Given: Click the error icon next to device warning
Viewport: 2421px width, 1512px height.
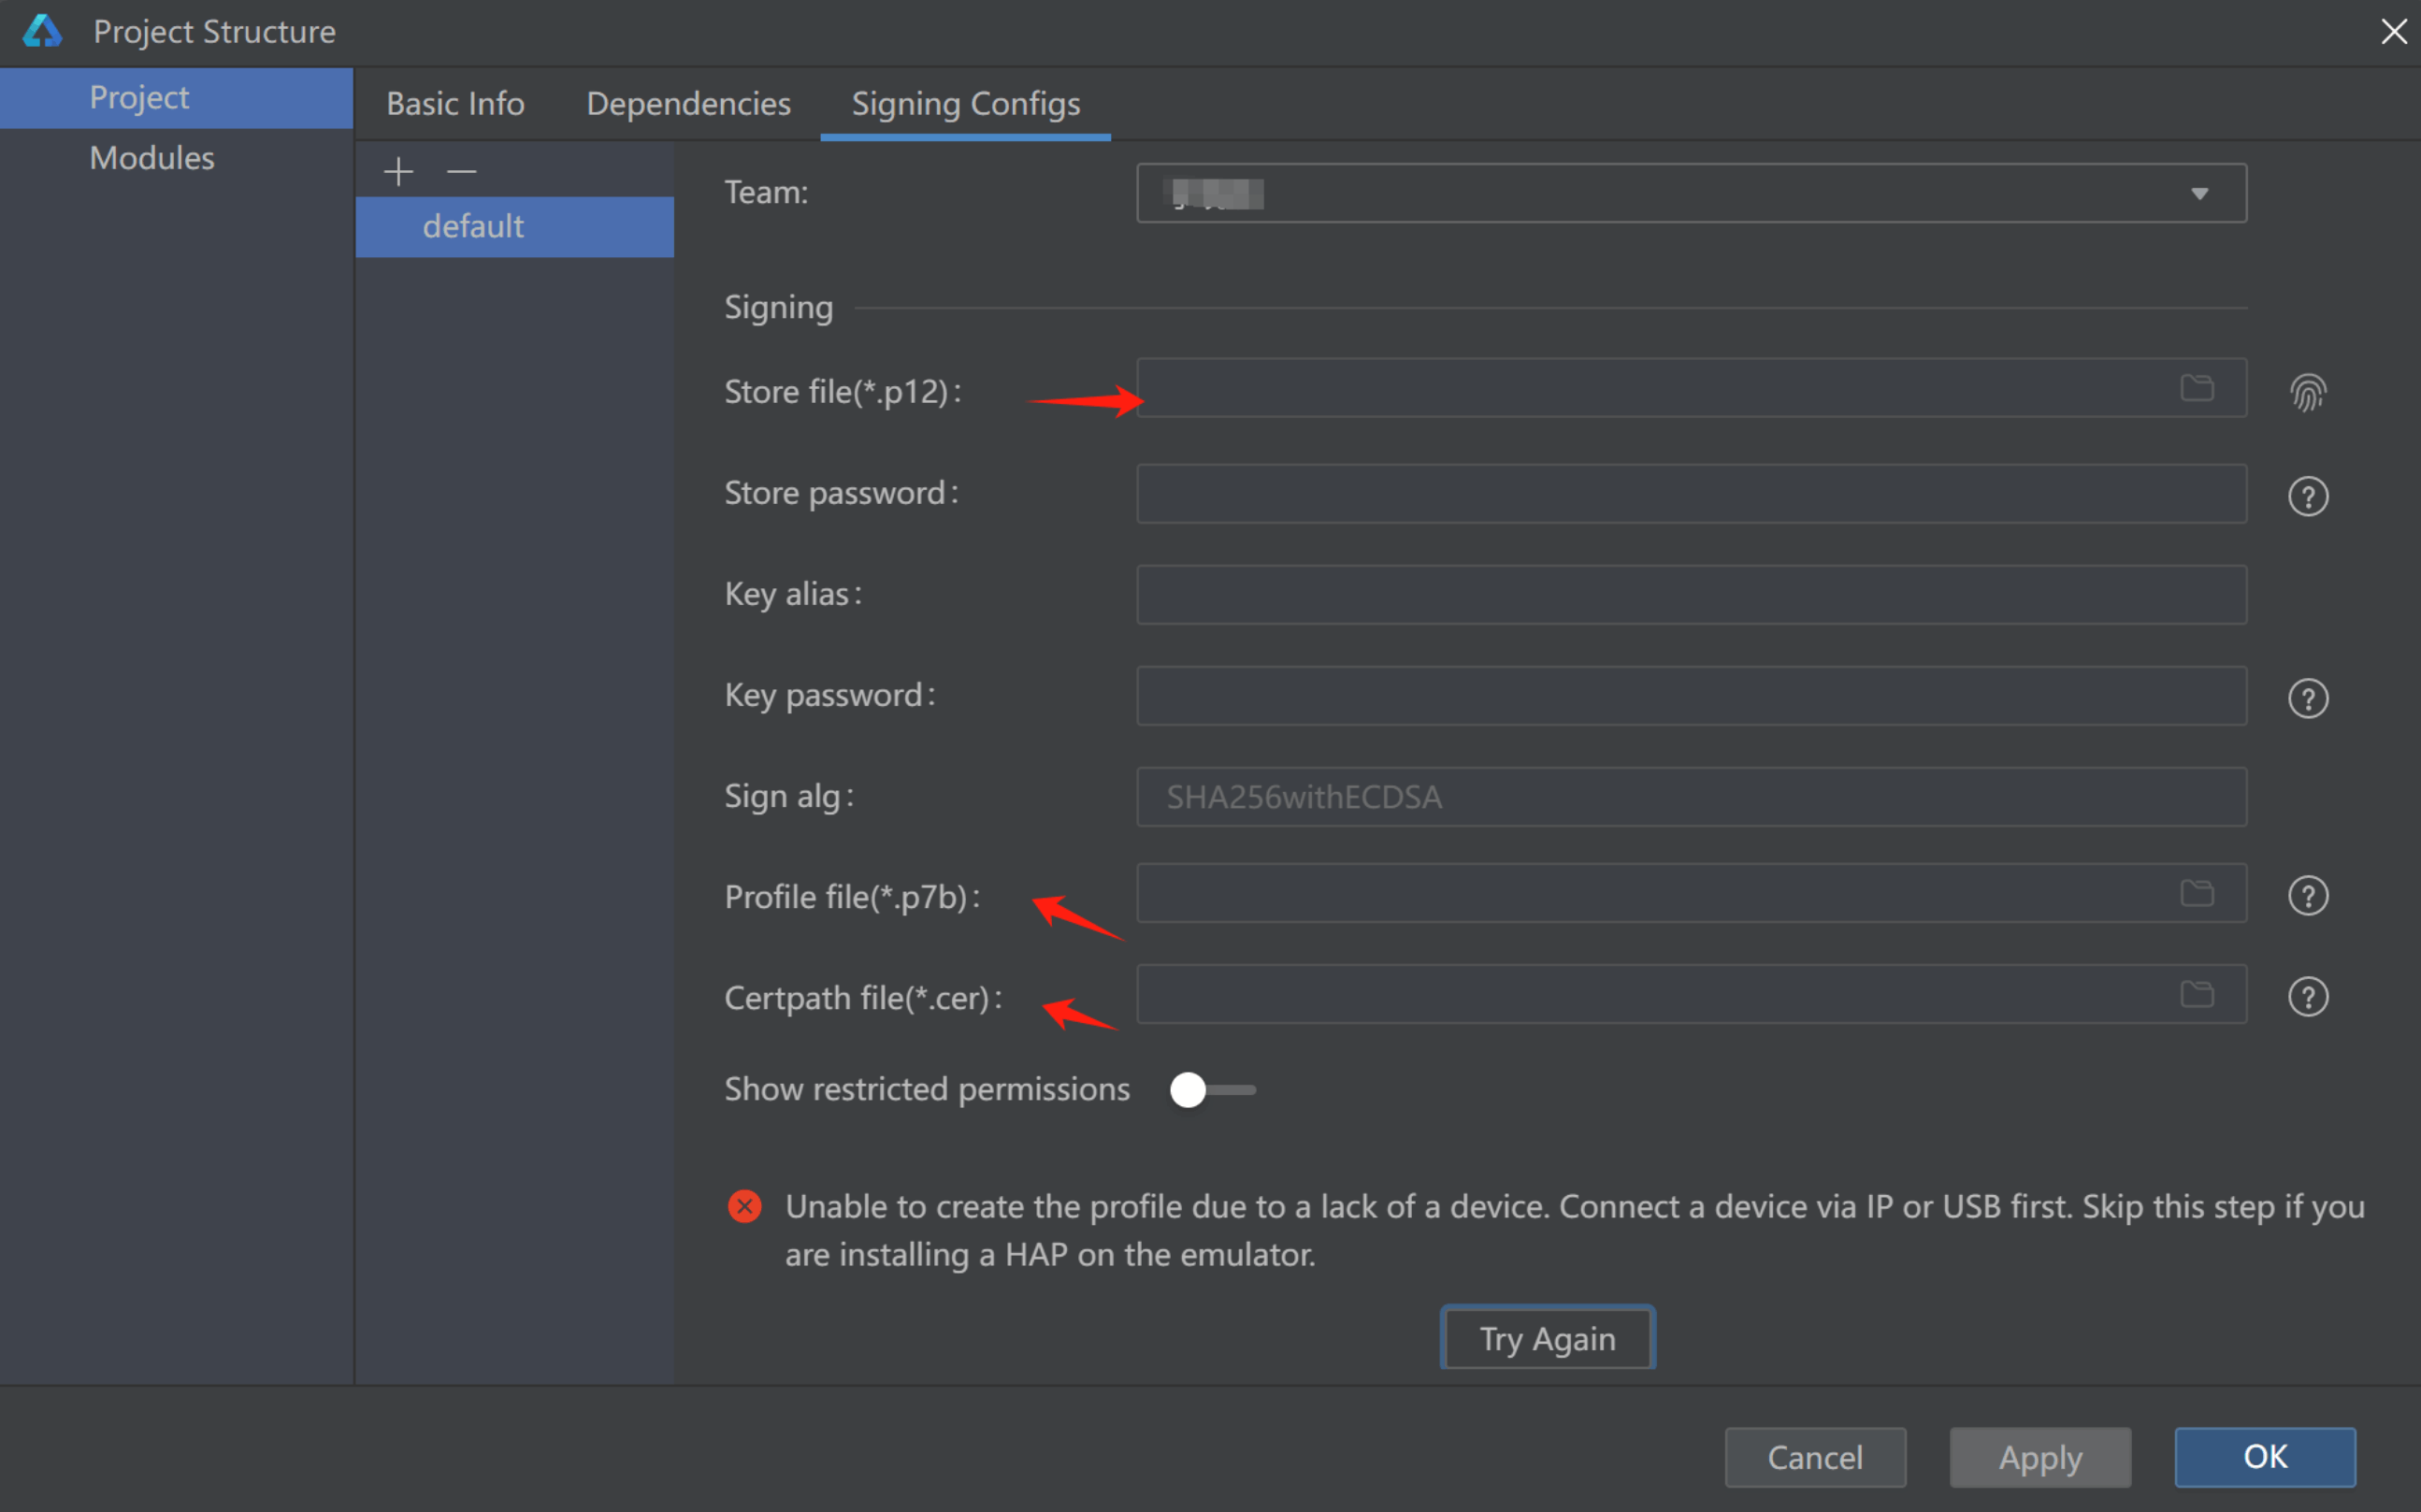Looking at the screenshot, I should (743, 1205).
